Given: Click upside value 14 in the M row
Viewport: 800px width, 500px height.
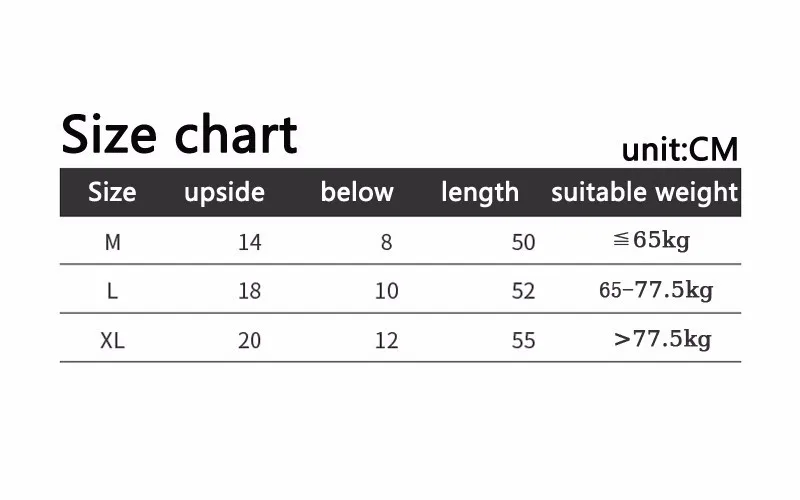Looking at the screenshot, I should [x=250, y=242].
